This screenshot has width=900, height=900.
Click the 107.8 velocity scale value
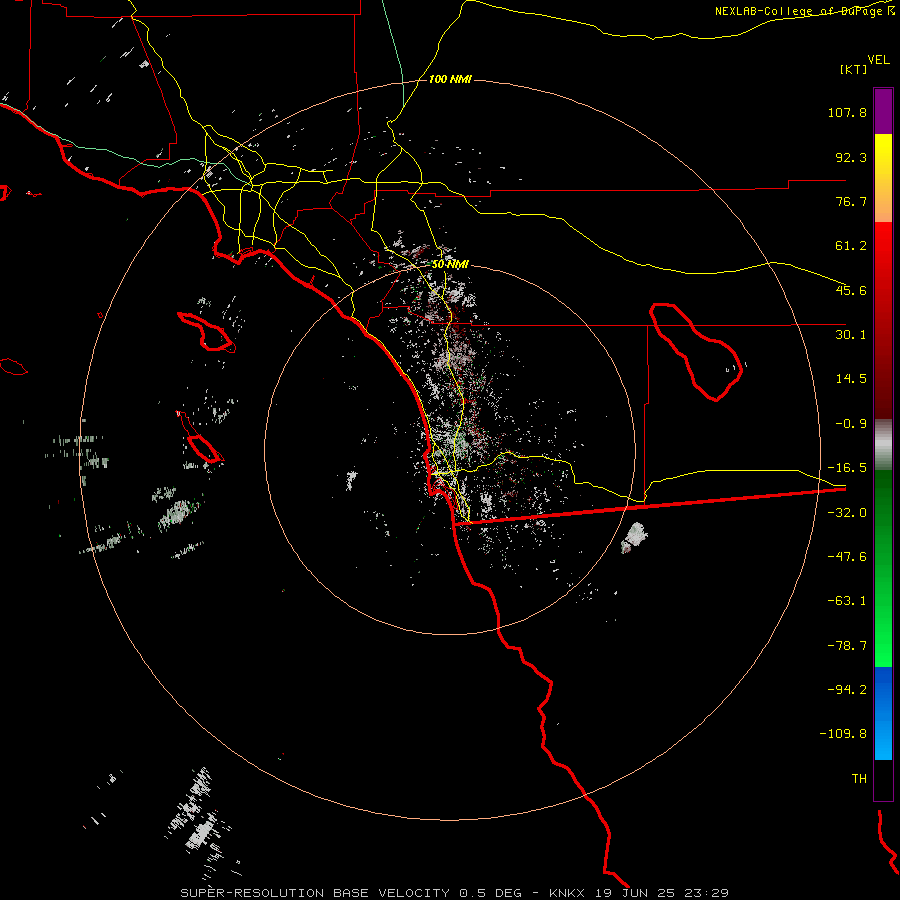(x=847, y=112)
